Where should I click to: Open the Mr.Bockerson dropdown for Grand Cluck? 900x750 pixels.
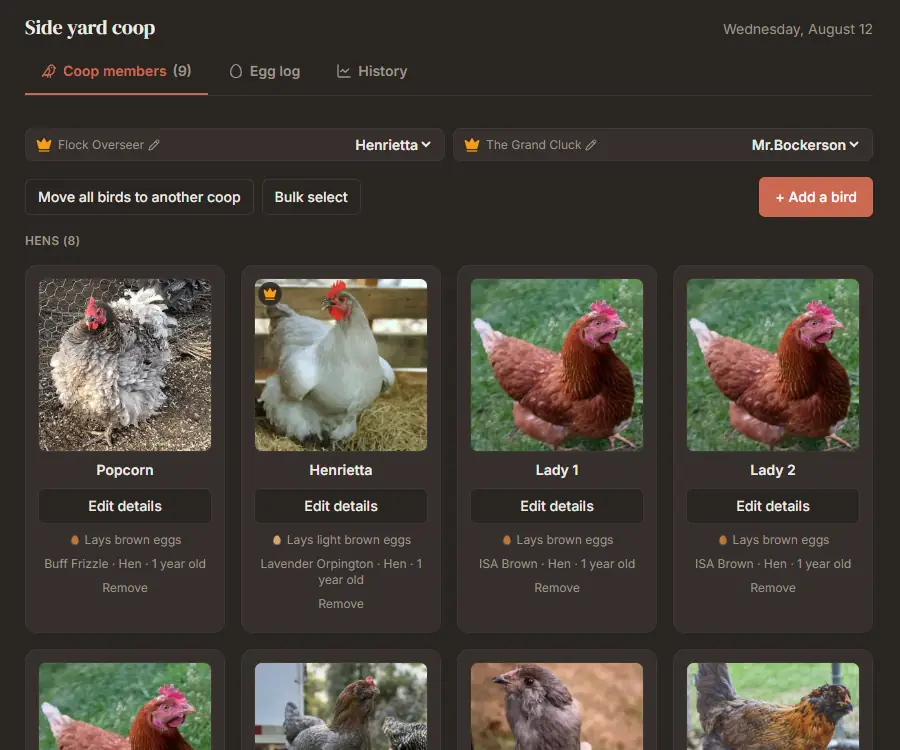805,145
